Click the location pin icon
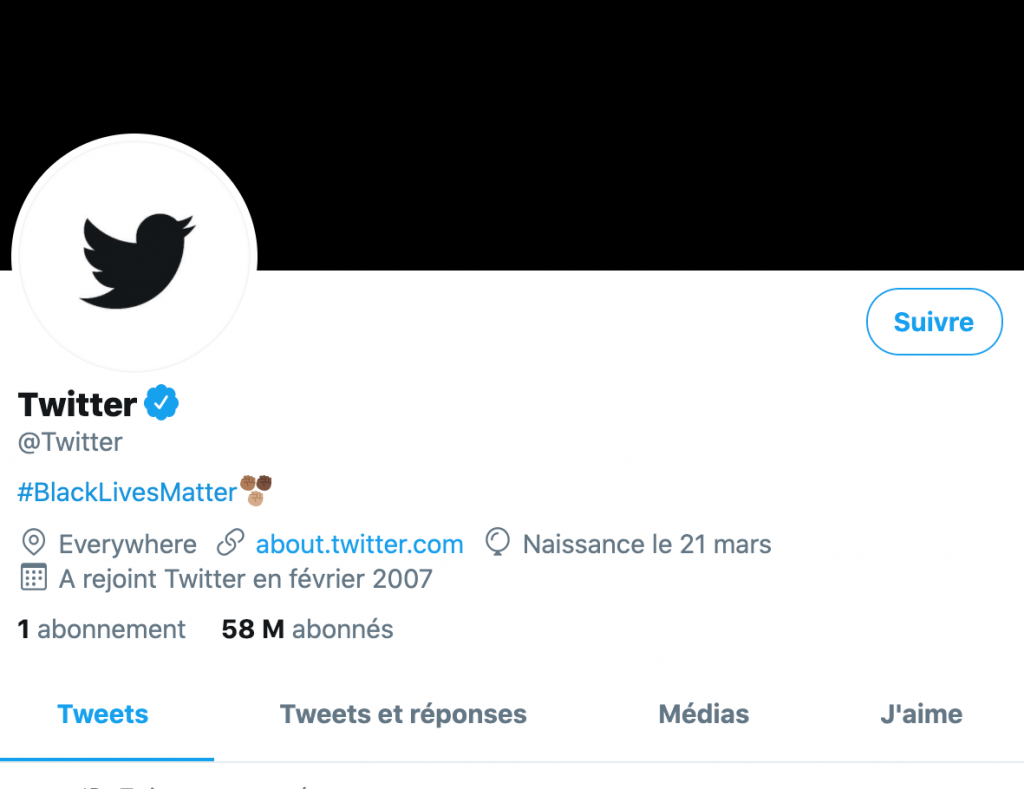Image resolution: width=1024 pixels, height=789 pixels. [x=34, y=544]
